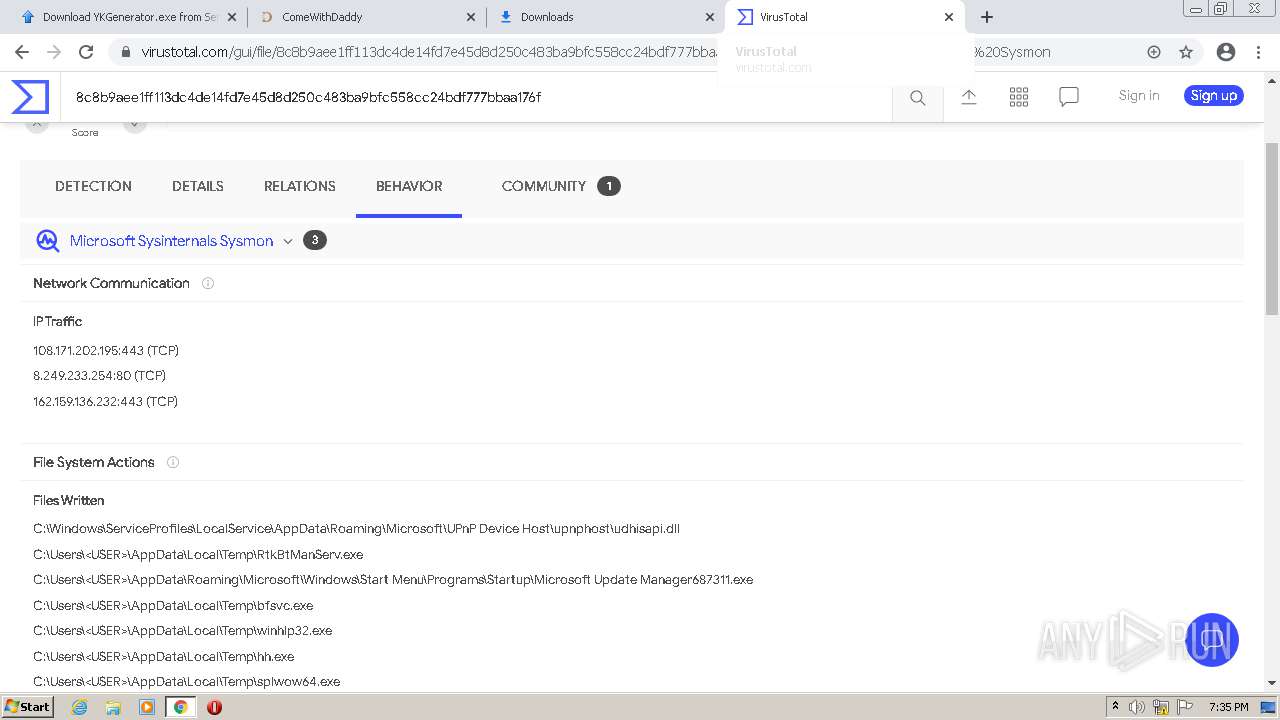1280x720 pixels.
Task: Click IP entry 8.249.233.254:80 (TCP)
Action: [x=99, y=376]
